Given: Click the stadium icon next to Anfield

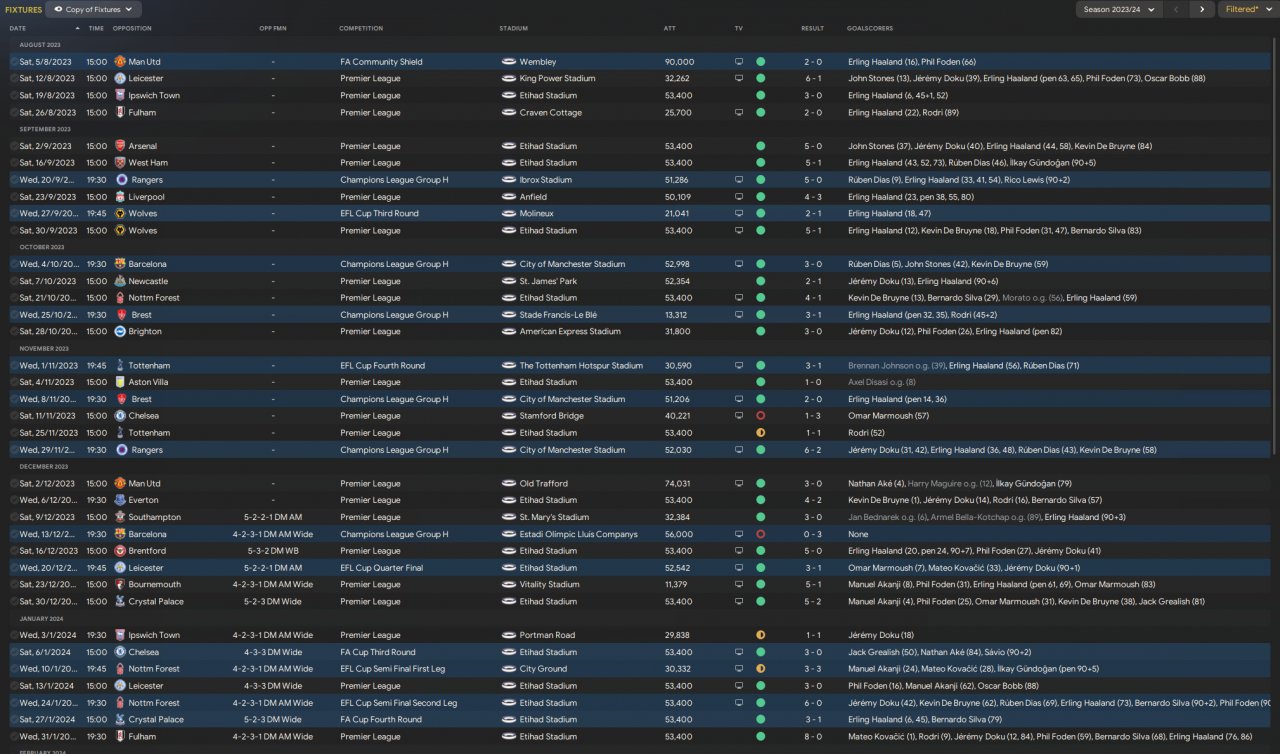Looking at the screenshot, I should [508, 197].
